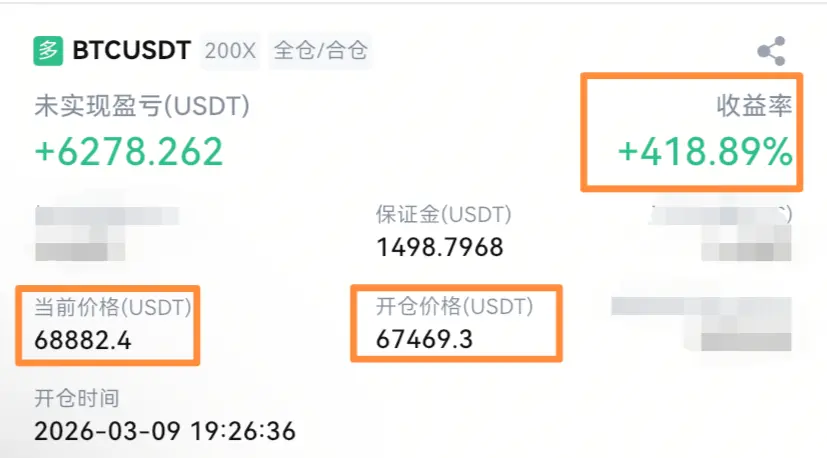
Task: Select the +6278.262 unrealized profit value
Action: [x=129, y=152]
